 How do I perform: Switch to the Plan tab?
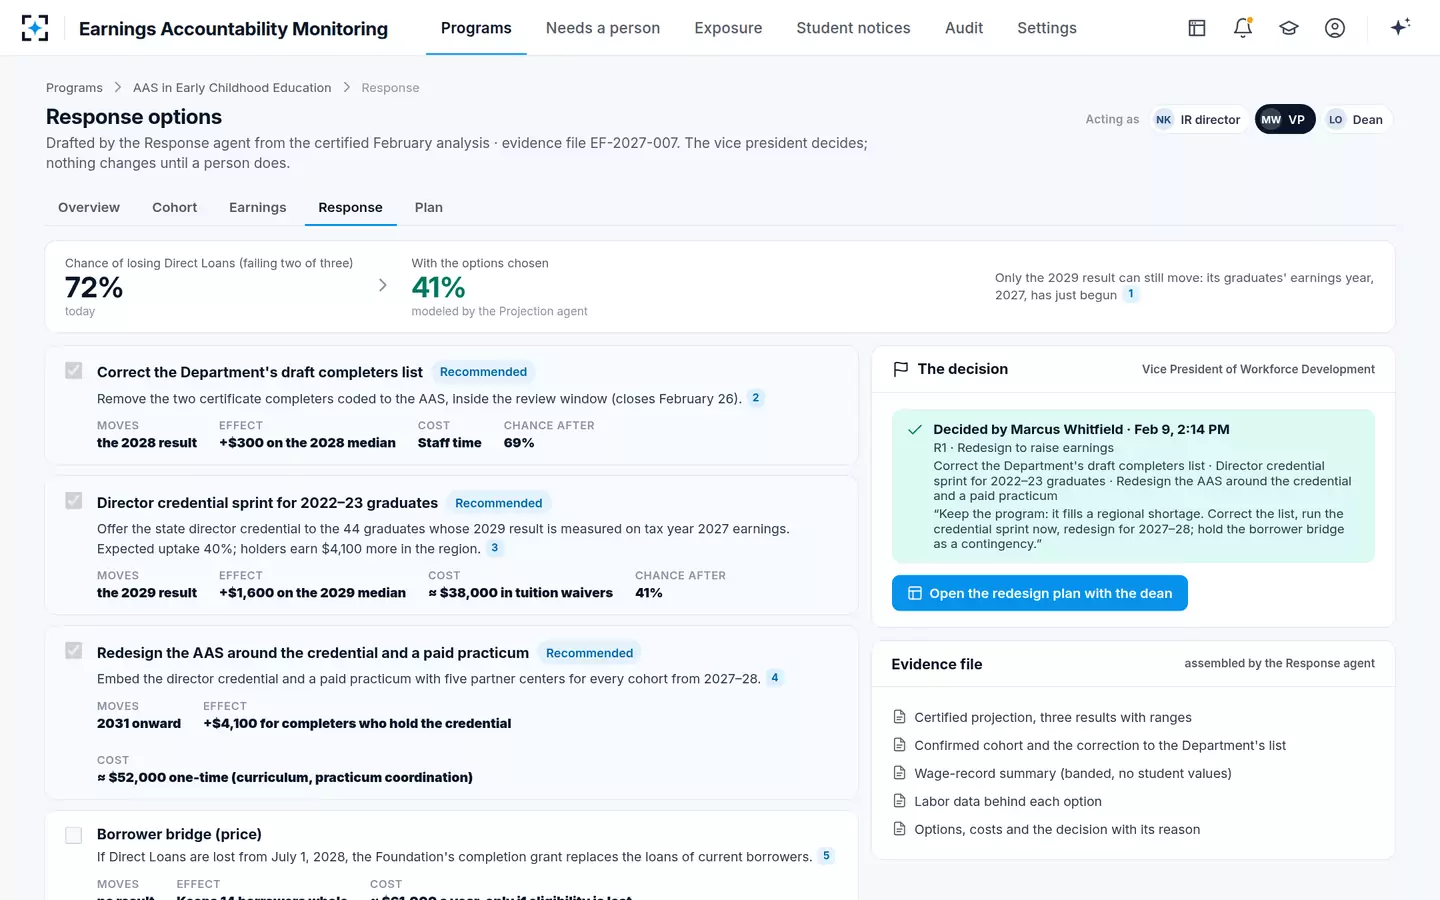point(429,208)
